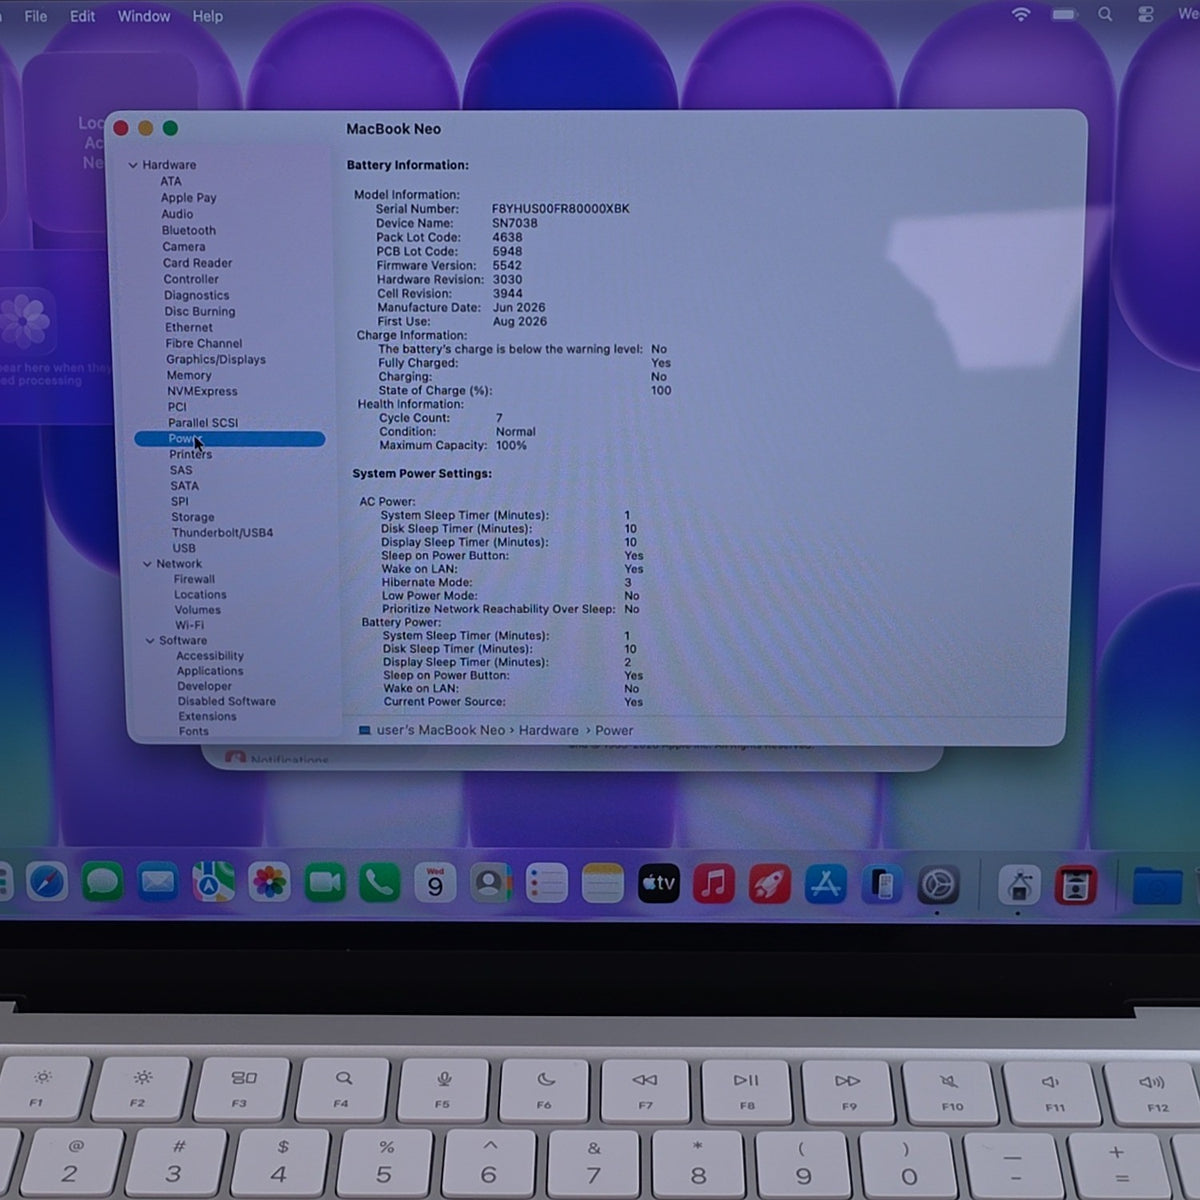Collapse the Network section in sidebar

tap(147, 564)
